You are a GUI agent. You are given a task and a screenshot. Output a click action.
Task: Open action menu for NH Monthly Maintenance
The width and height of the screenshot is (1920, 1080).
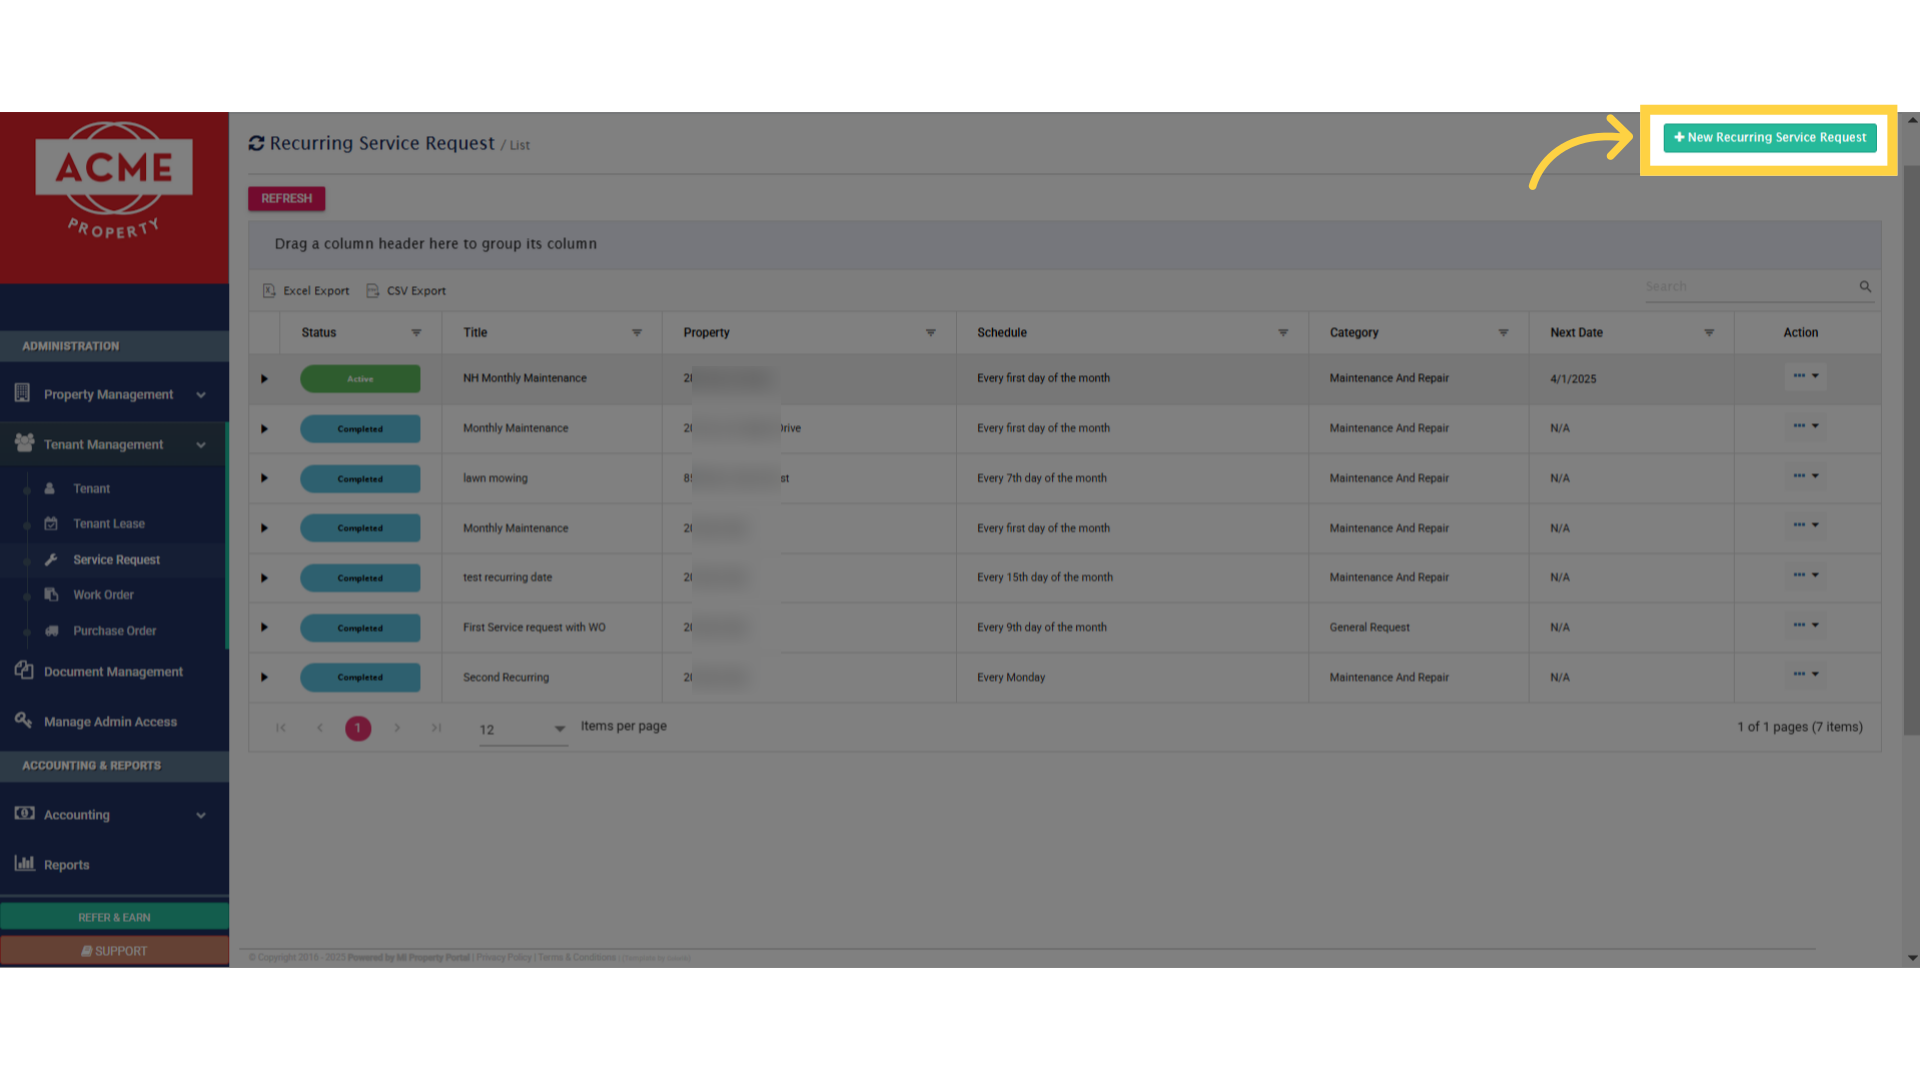point(1806,376)
